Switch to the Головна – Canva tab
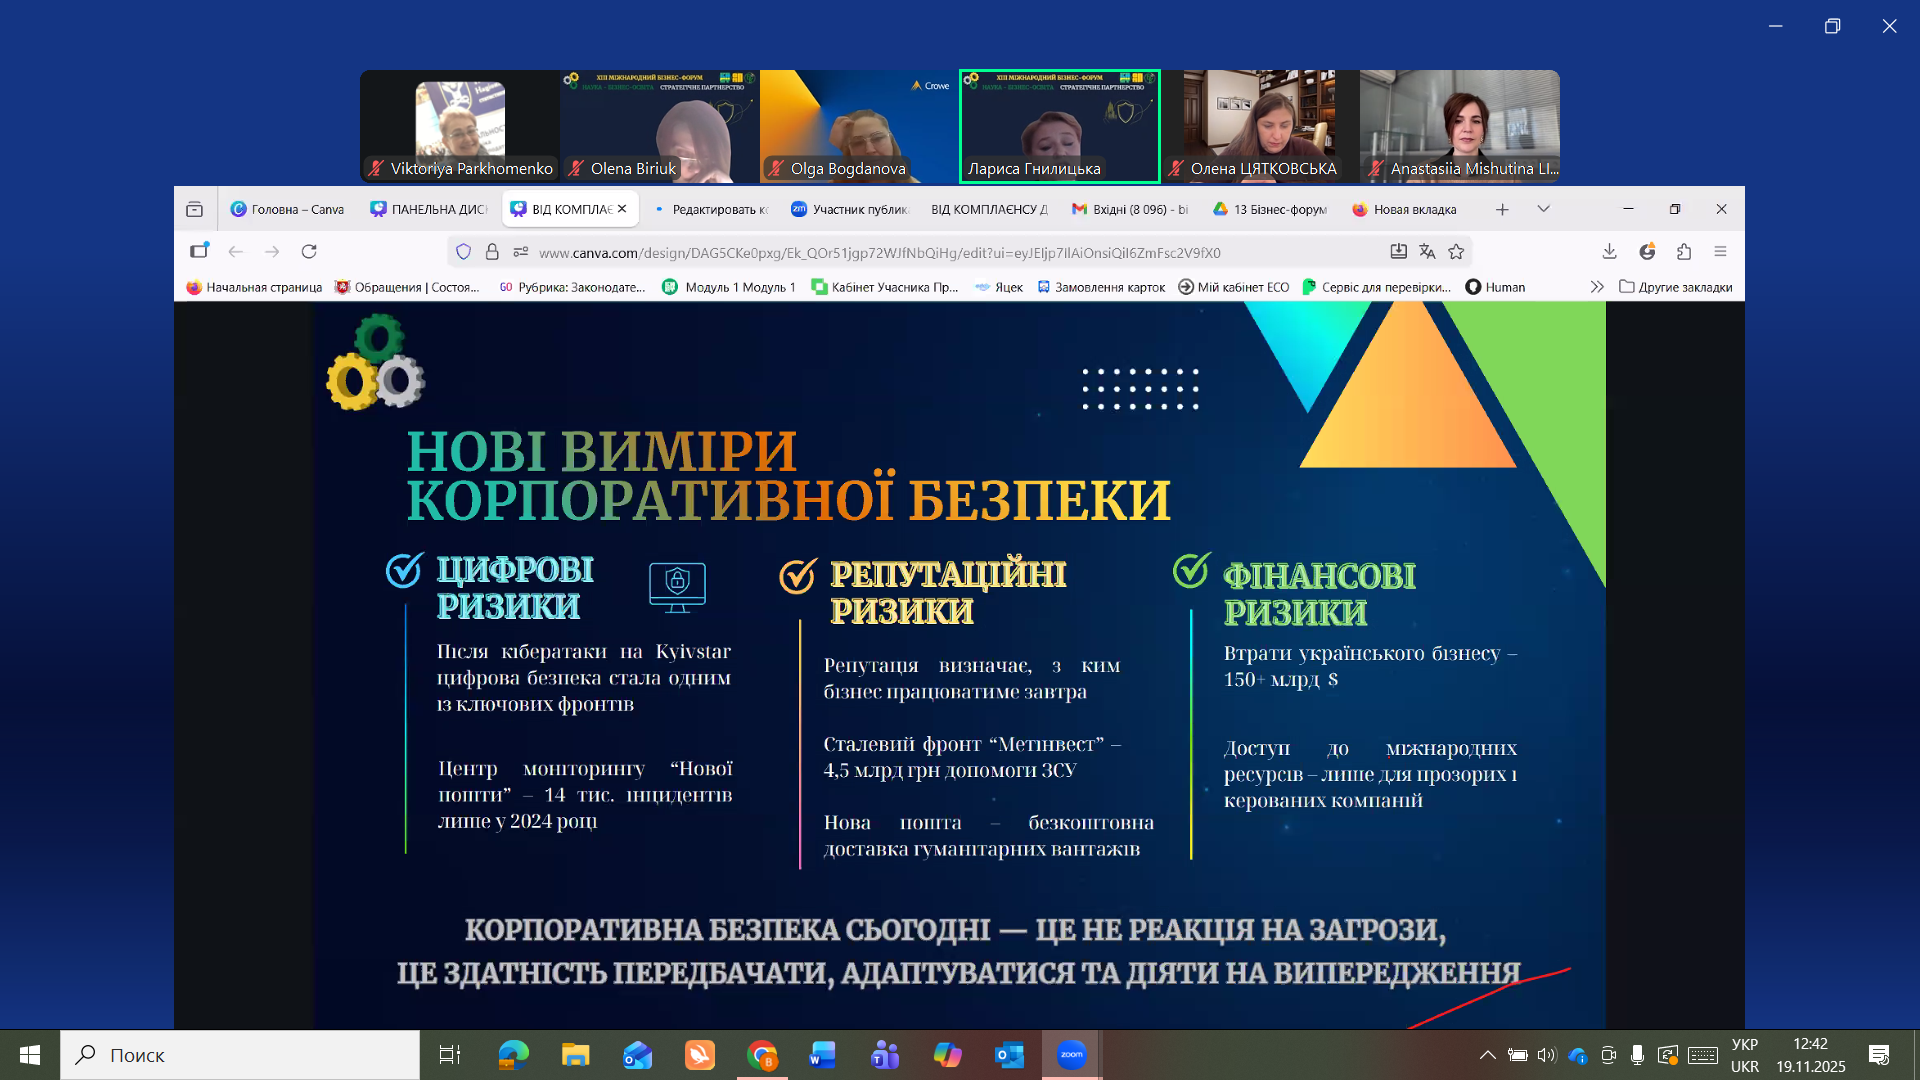 288,209
